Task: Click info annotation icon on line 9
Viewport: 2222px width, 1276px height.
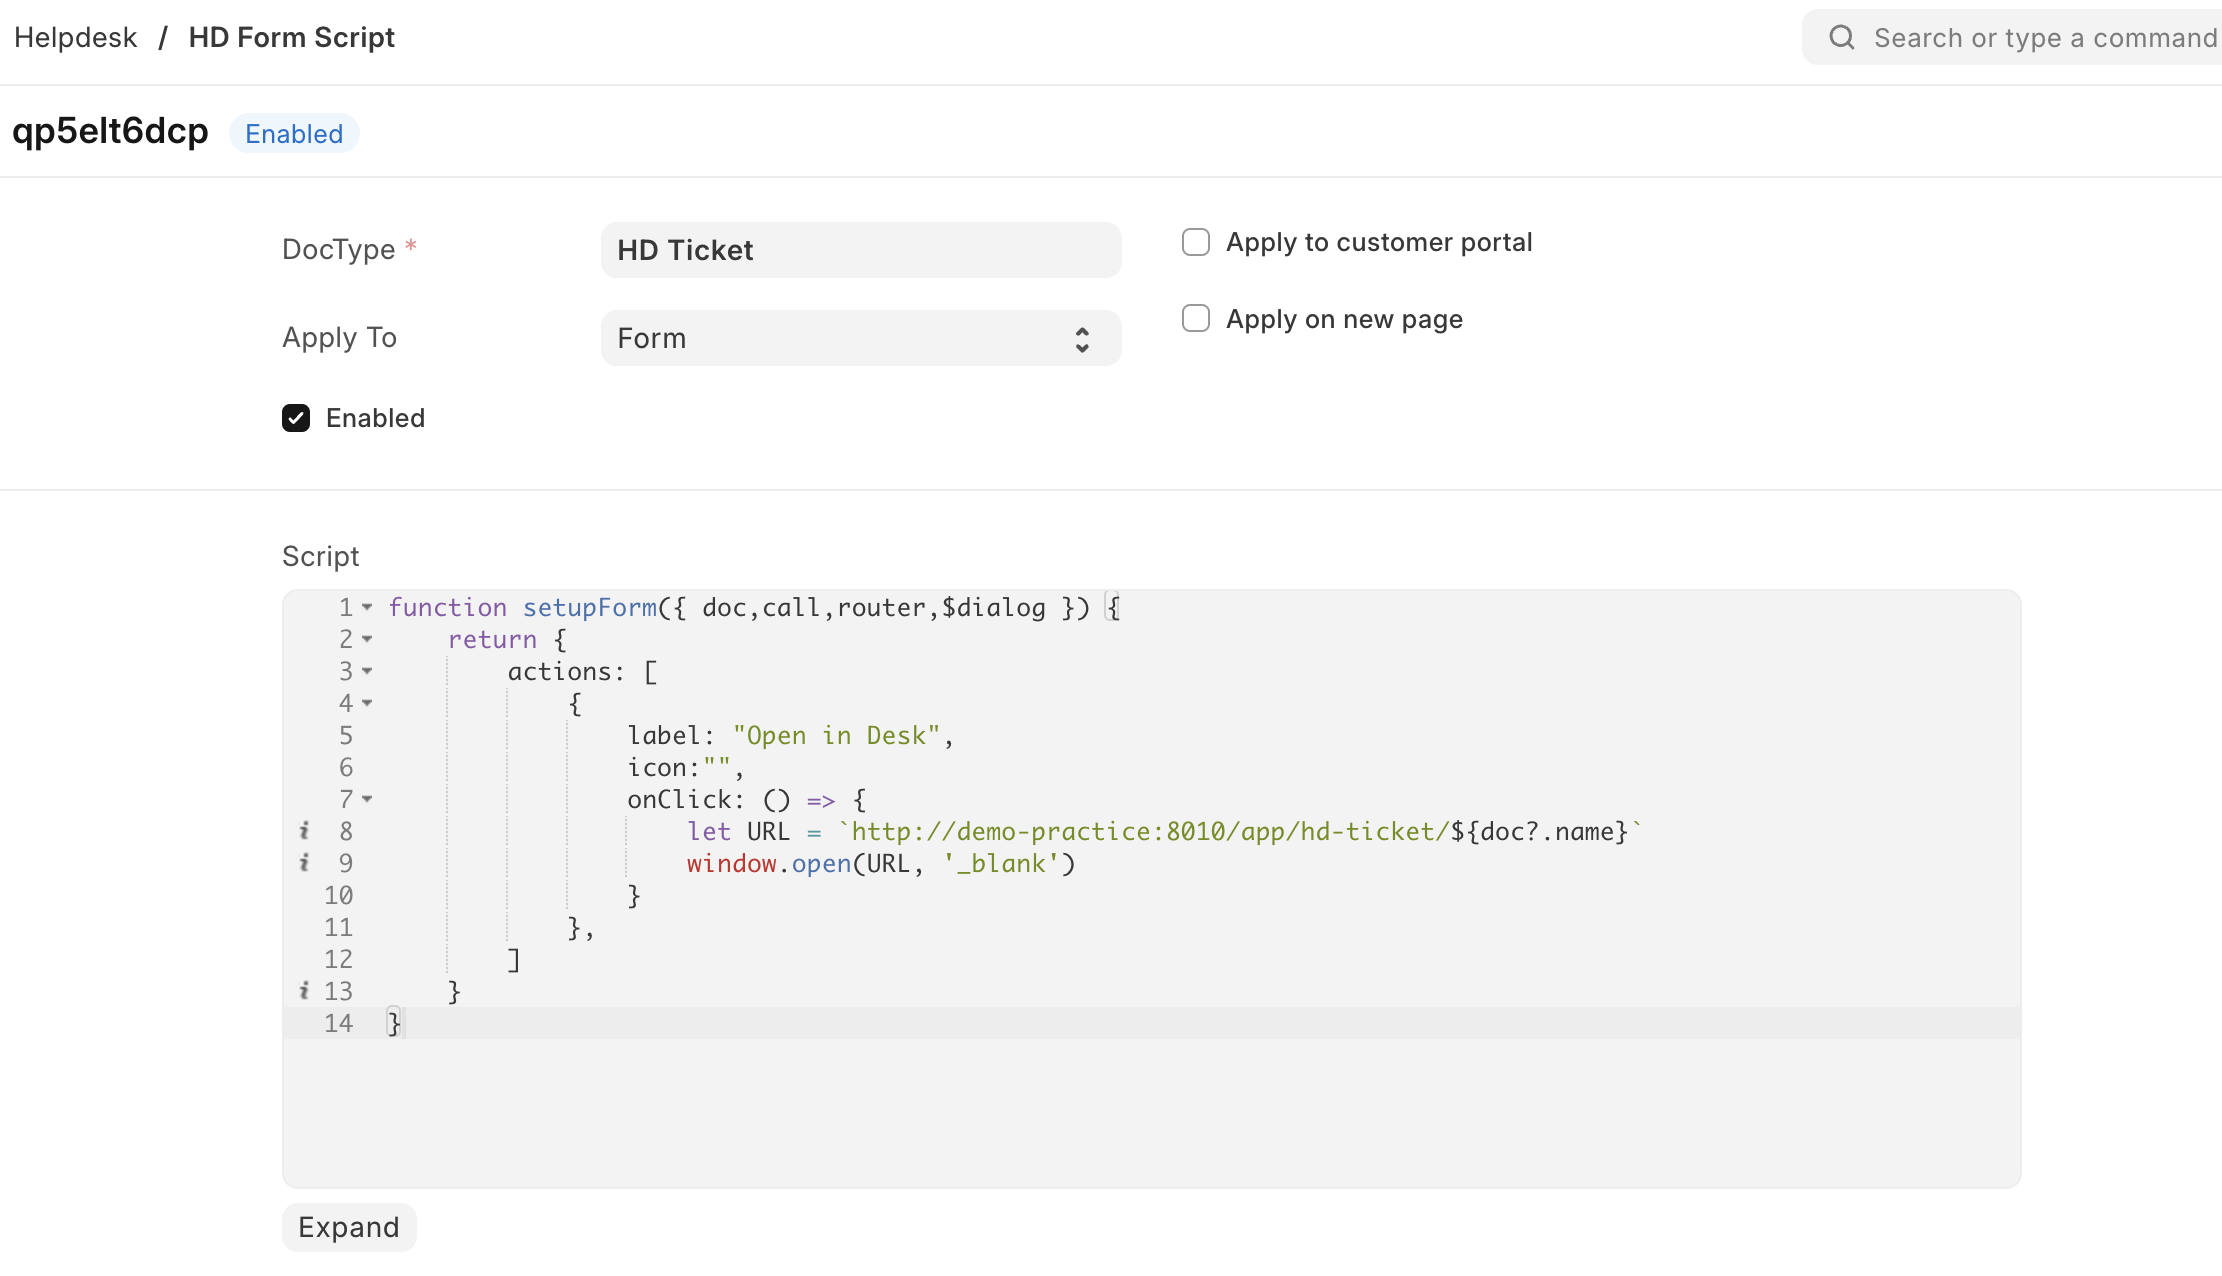Action: (x=304, y=863)
